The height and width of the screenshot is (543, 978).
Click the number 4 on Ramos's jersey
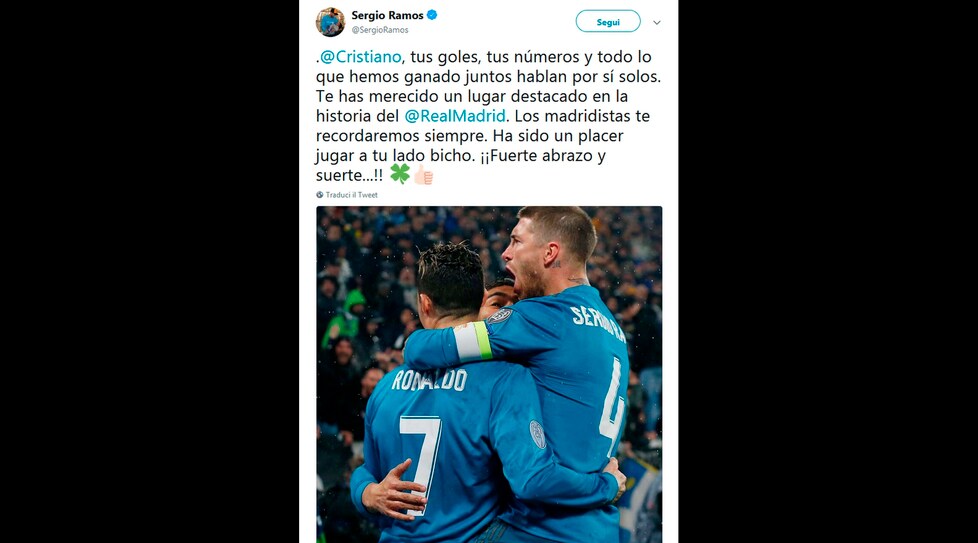tap(612, 400)
